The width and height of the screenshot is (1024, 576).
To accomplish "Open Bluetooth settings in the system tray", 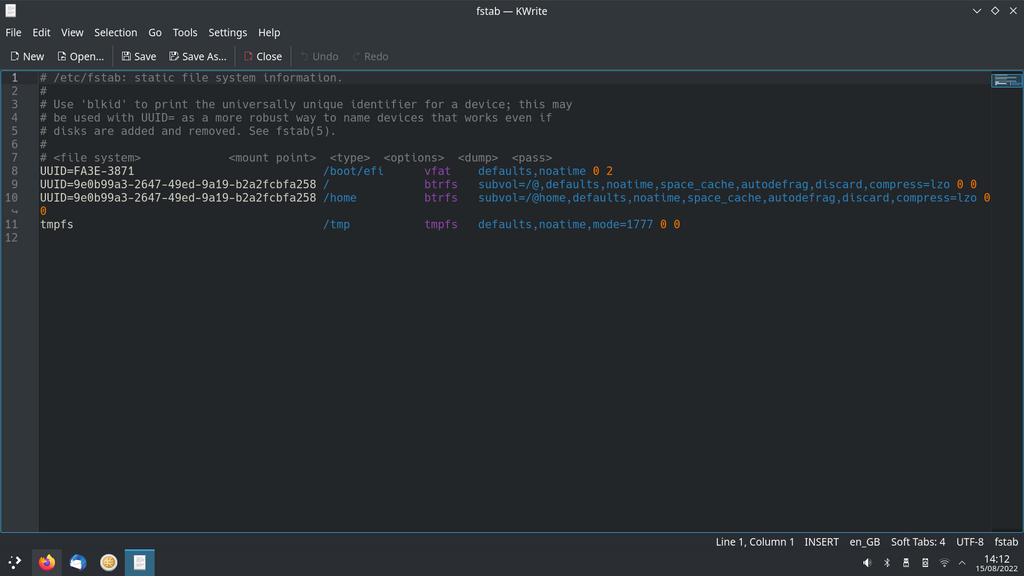I will [886, 563].
